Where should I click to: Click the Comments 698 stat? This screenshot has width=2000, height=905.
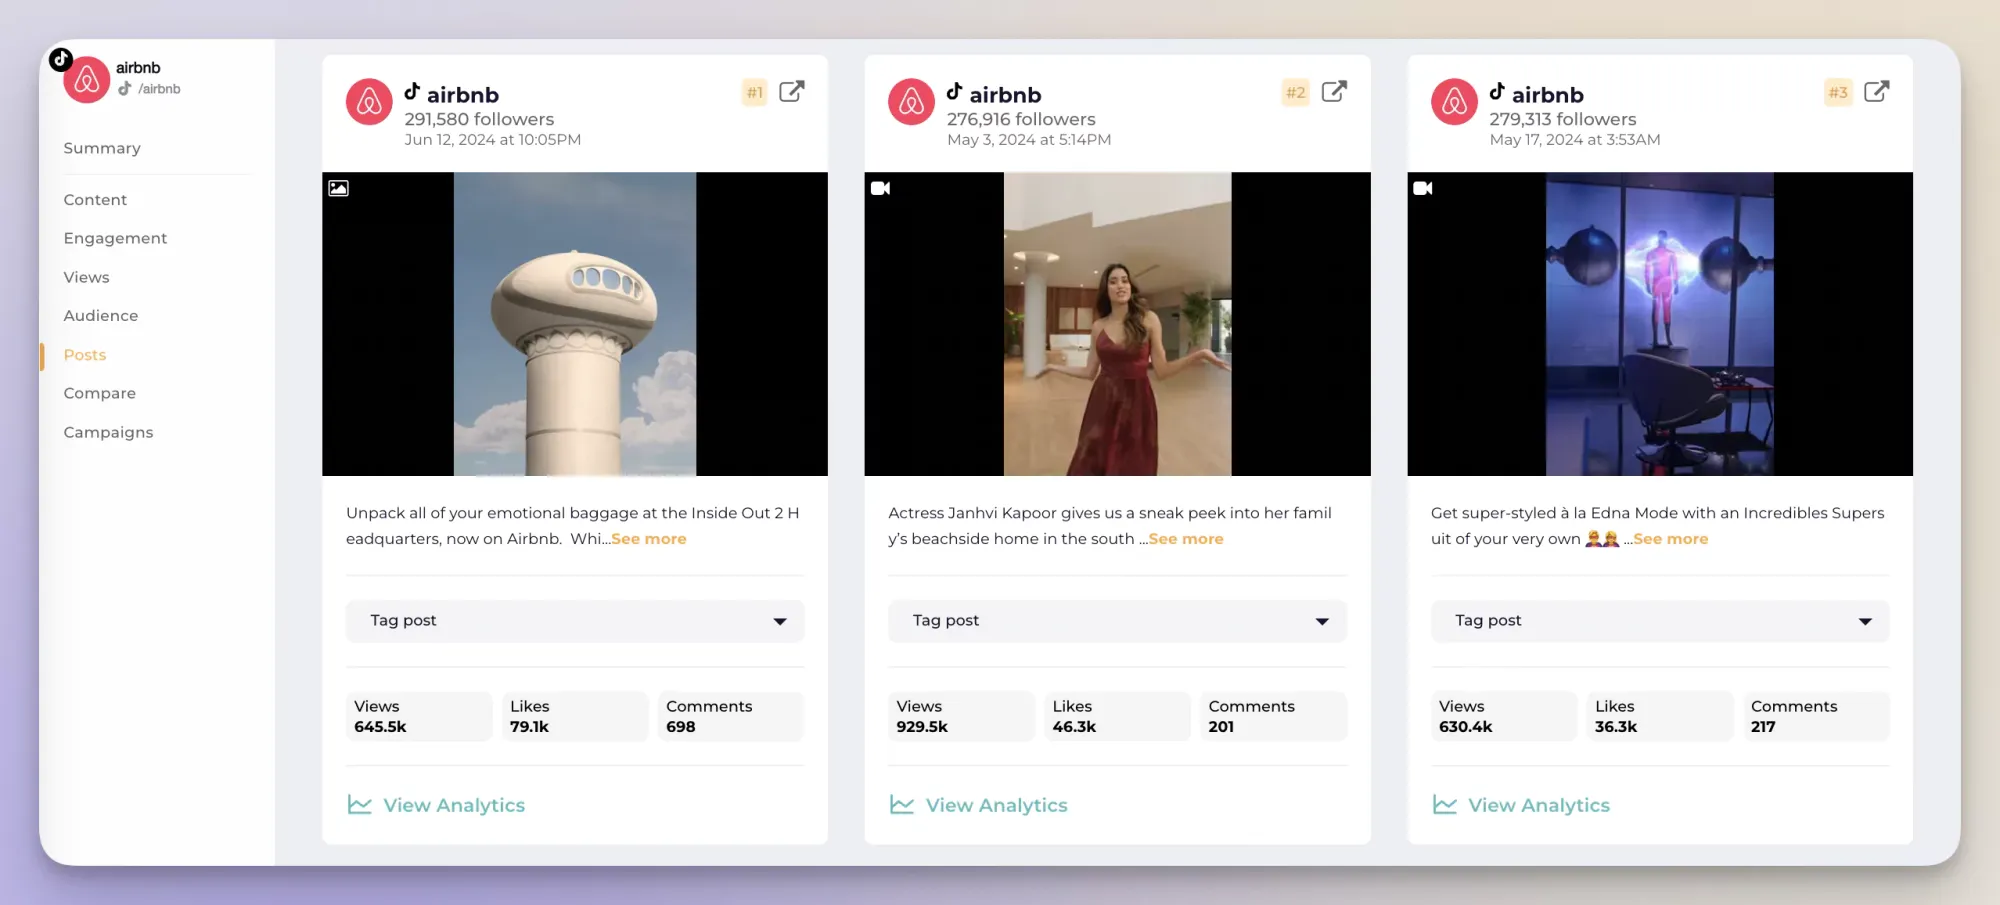[731, 716]
